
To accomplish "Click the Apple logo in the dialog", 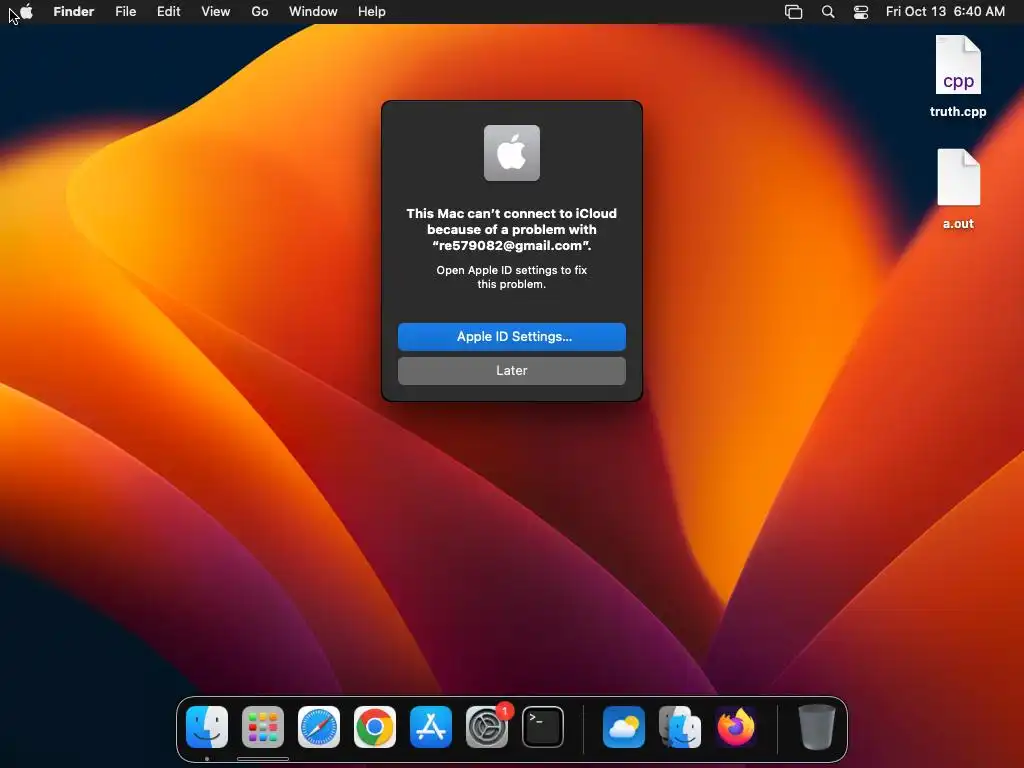I will pyautogui.click(x=512, y=153).
